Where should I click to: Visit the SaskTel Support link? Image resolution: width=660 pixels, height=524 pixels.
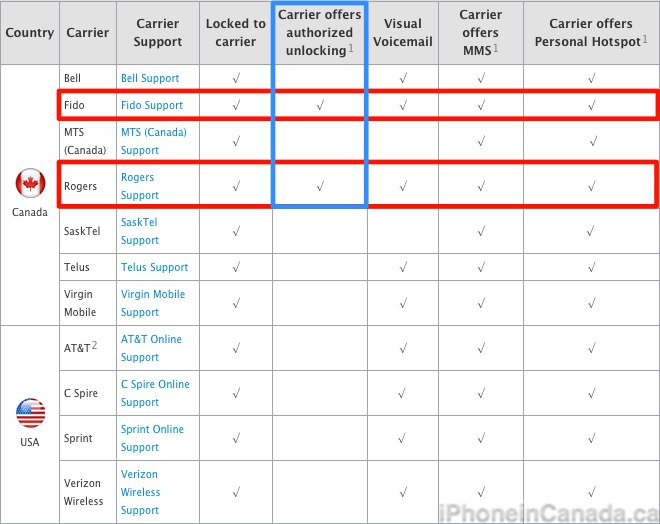140,231
